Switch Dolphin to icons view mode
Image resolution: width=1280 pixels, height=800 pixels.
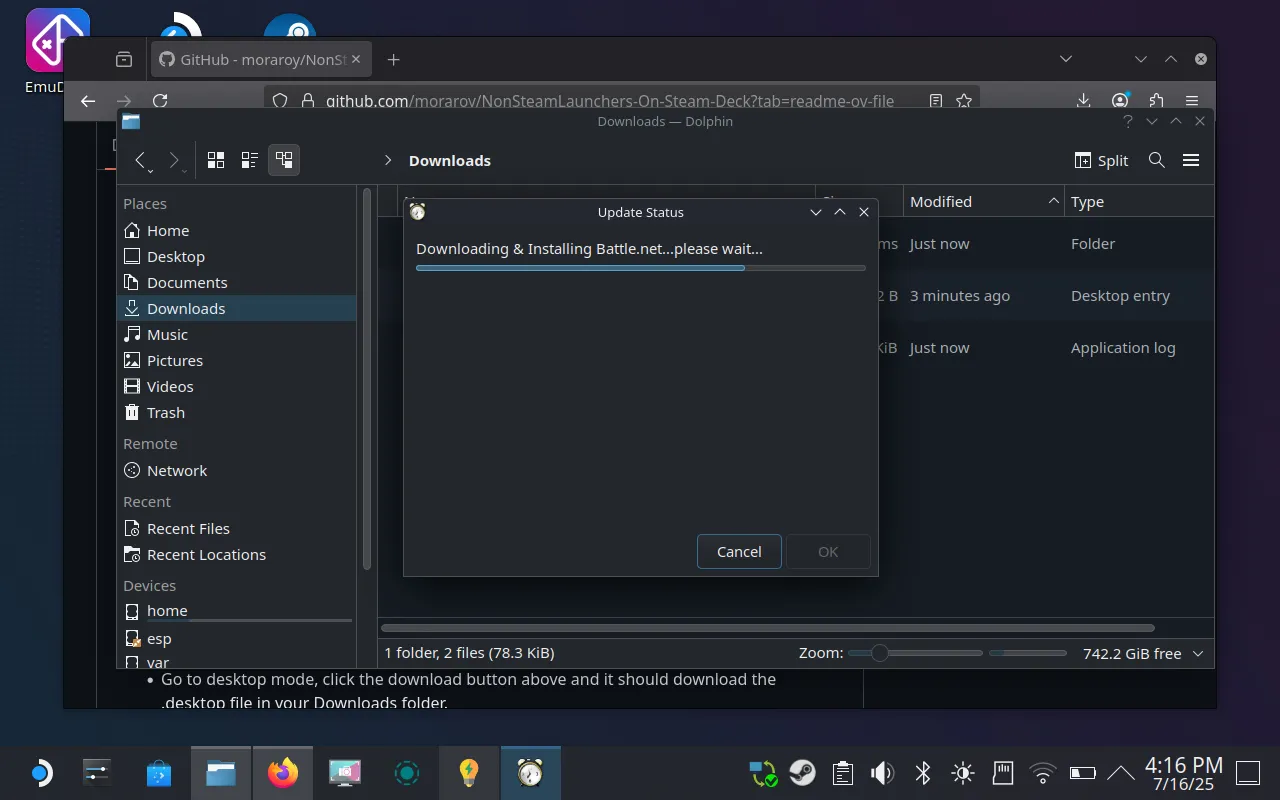pyautogui.click(x=215, y=159)
